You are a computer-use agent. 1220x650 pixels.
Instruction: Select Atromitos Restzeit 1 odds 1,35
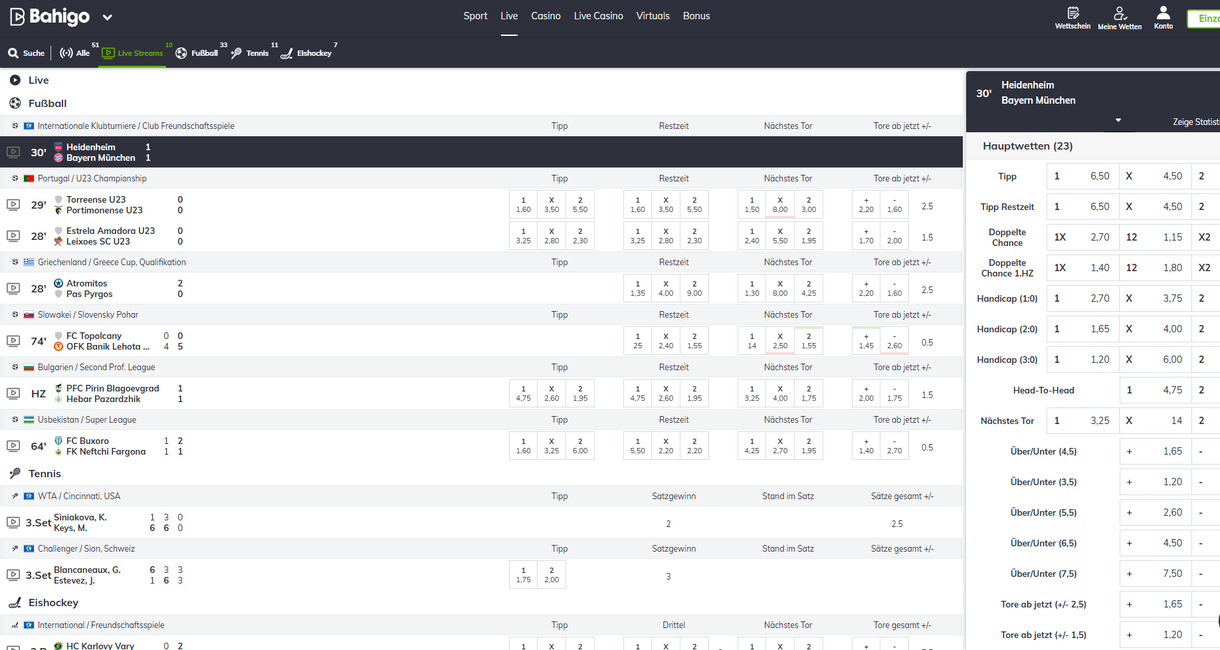pyautogui.click(x=638, y=288)
